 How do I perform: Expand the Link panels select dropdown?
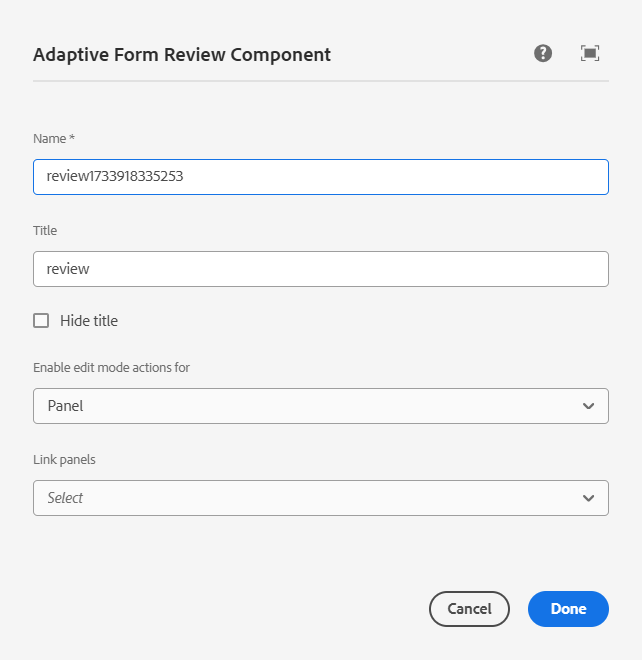click(320, 498)
